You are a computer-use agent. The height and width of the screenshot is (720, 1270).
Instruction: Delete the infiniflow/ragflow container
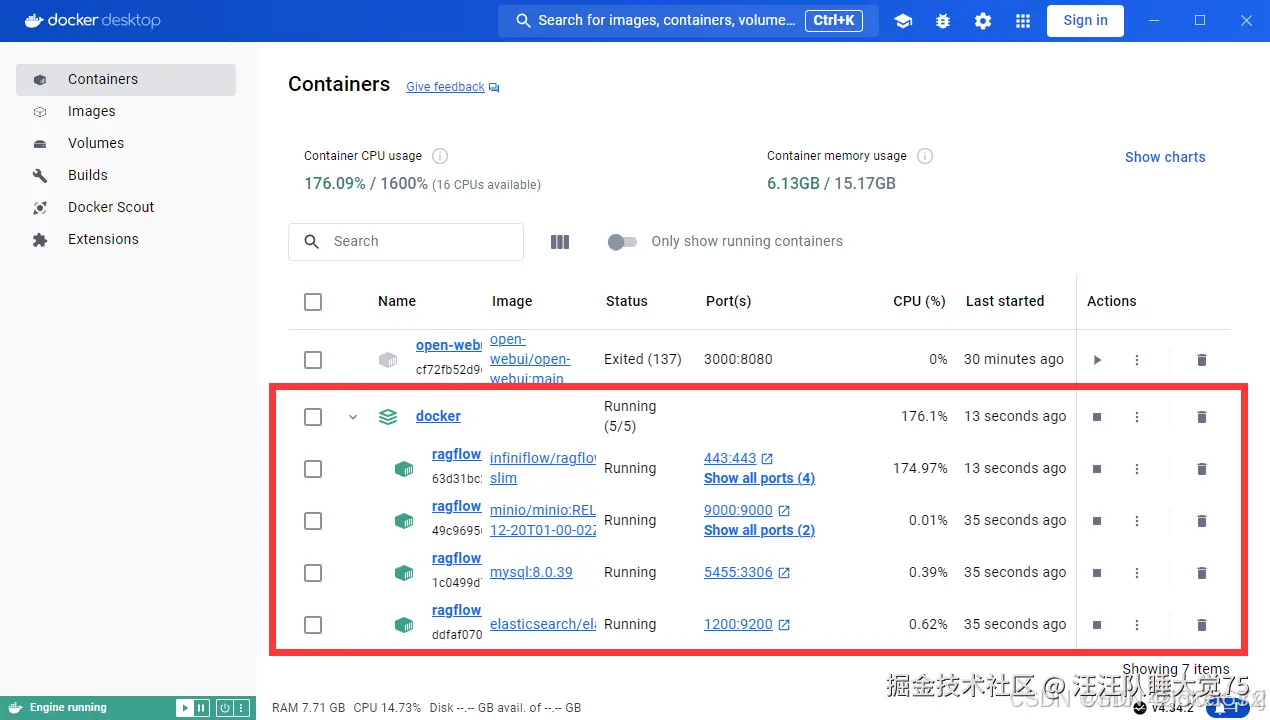coord(1202,469)
